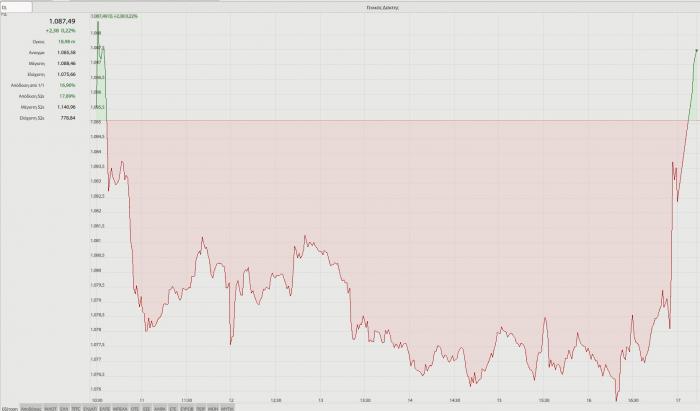Image resolution: width=700 pixels, height=411 pixels.
Task: Click the green +2,38 0,22% change in left panel
Action: pos(62,31)
